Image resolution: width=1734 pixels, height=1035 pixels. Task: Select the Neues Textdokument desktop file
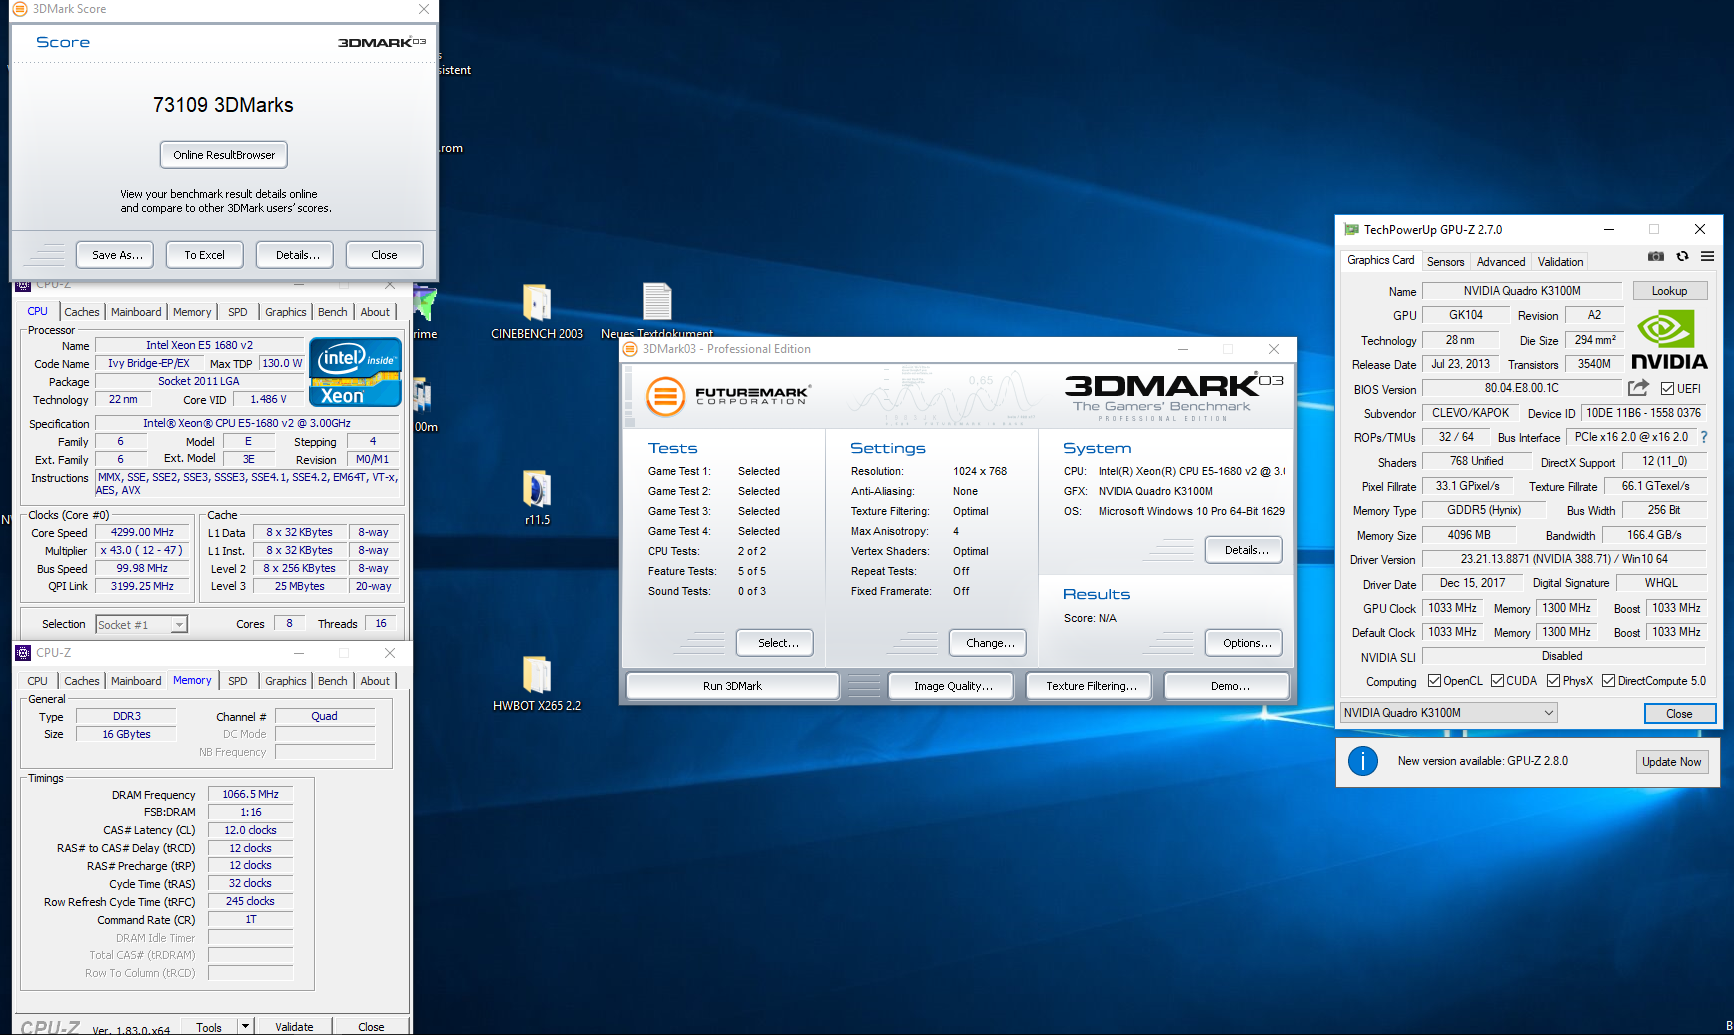657,312
